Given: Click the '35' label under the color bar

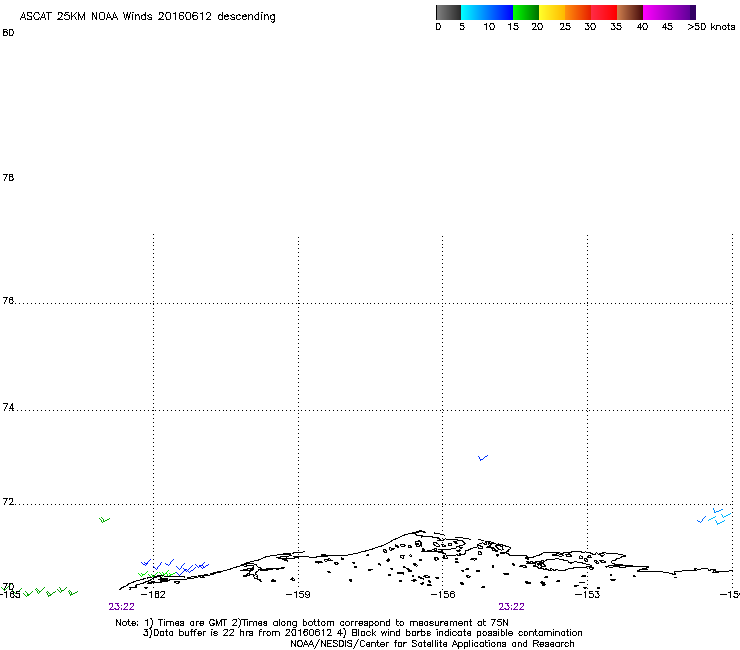Looking at the screenshot, I should pyautogui.click(x=616, y=27).
